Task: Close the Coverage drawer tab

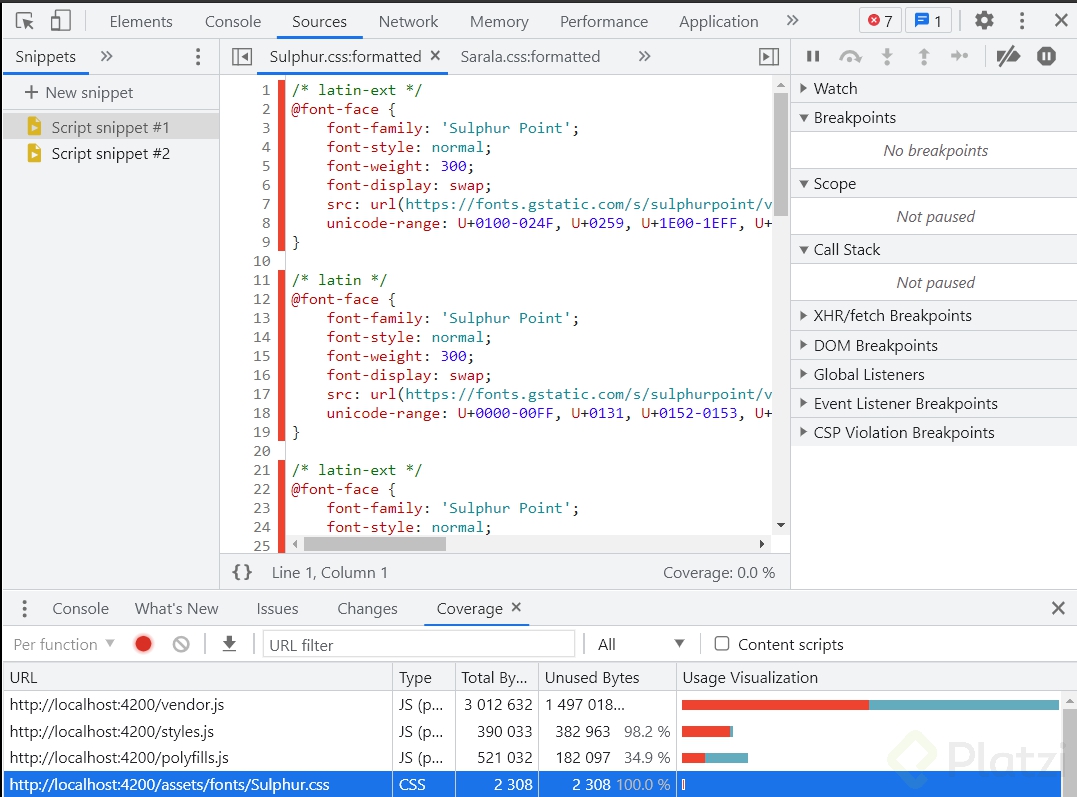Action: point(517,607)
